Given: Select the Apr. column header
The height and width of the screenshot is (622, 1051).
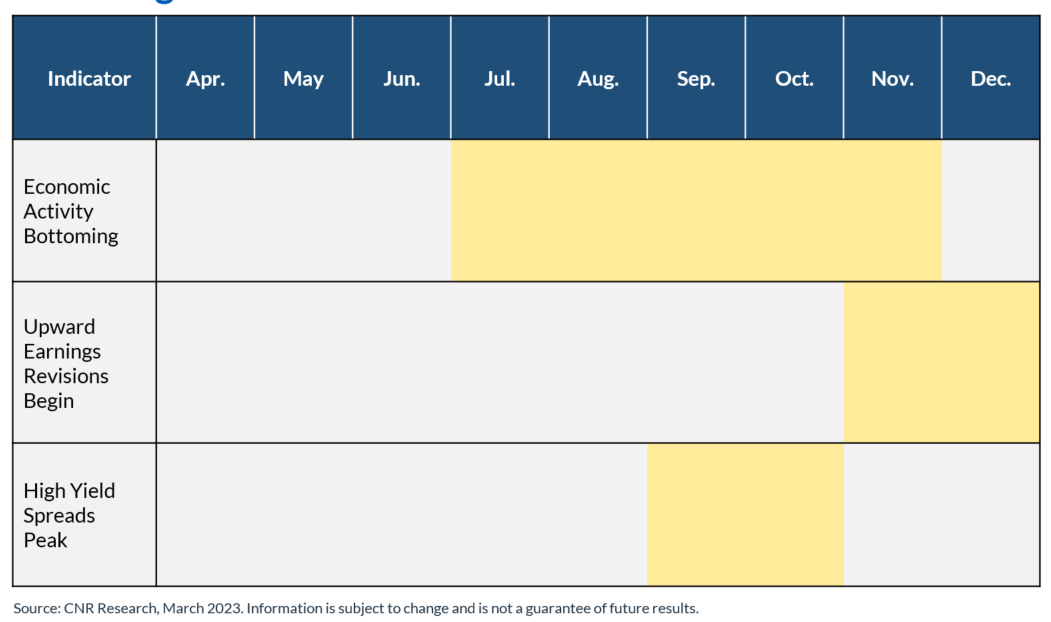Looking at the screenshot, I should tap(205, 78).
